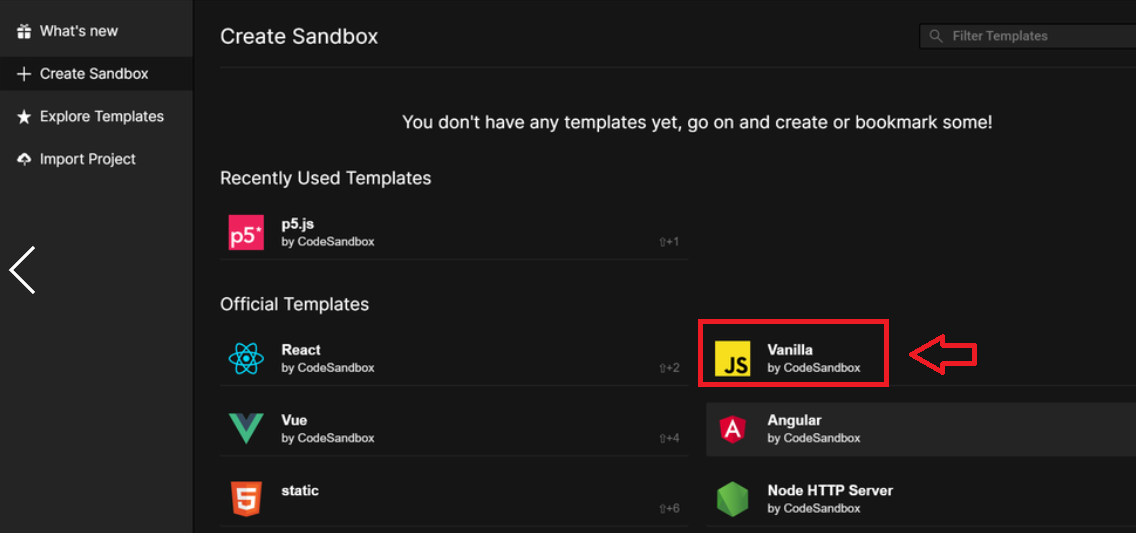Viewport: 1136px width, 533px height.
Task: Click the gift icon beside What's new
Action: 25,31
